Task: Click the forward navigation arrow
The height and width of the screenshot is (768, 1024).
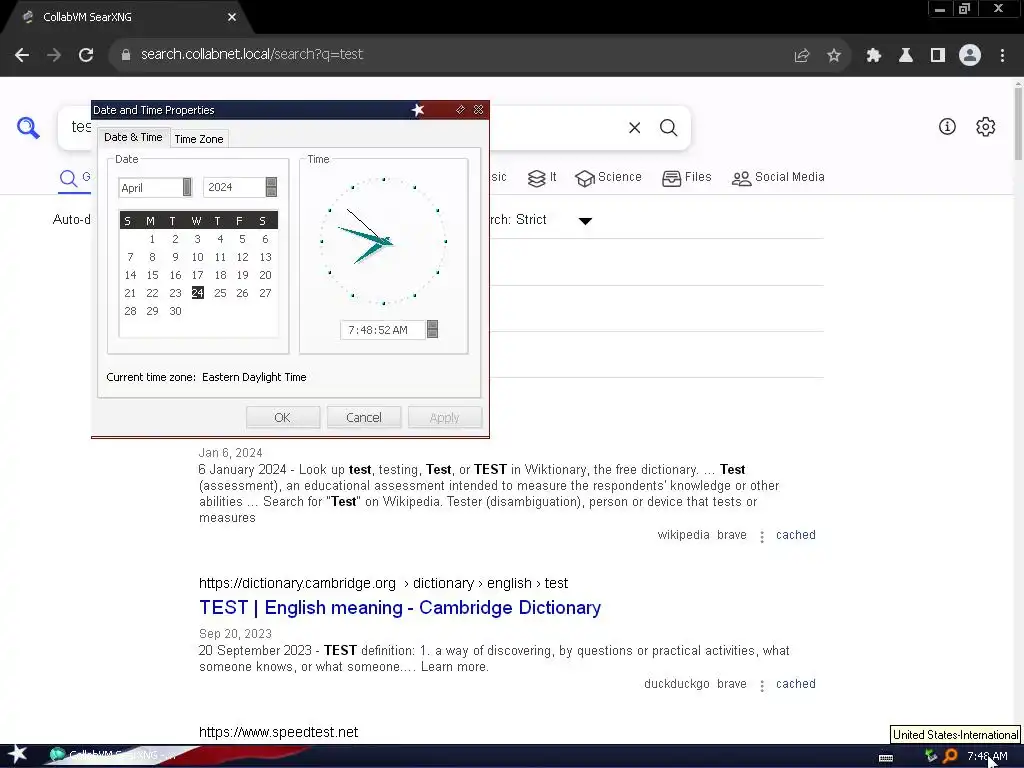Action: click(54, 55)
